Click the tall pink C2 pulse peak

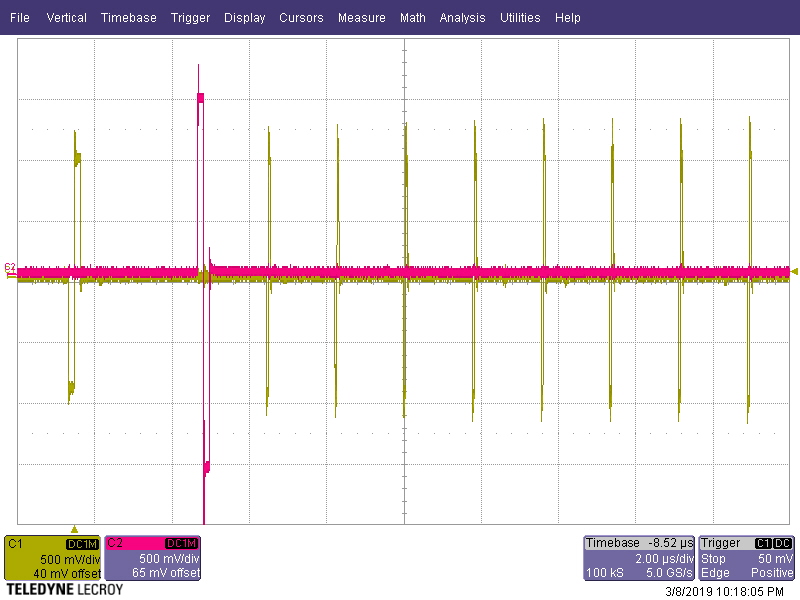click(x=201, y=97)
